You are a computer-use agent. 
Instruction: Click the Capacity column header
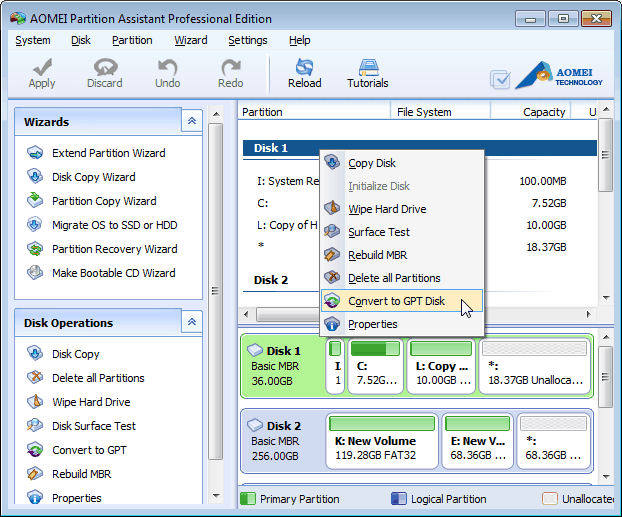tap(530, 112)
